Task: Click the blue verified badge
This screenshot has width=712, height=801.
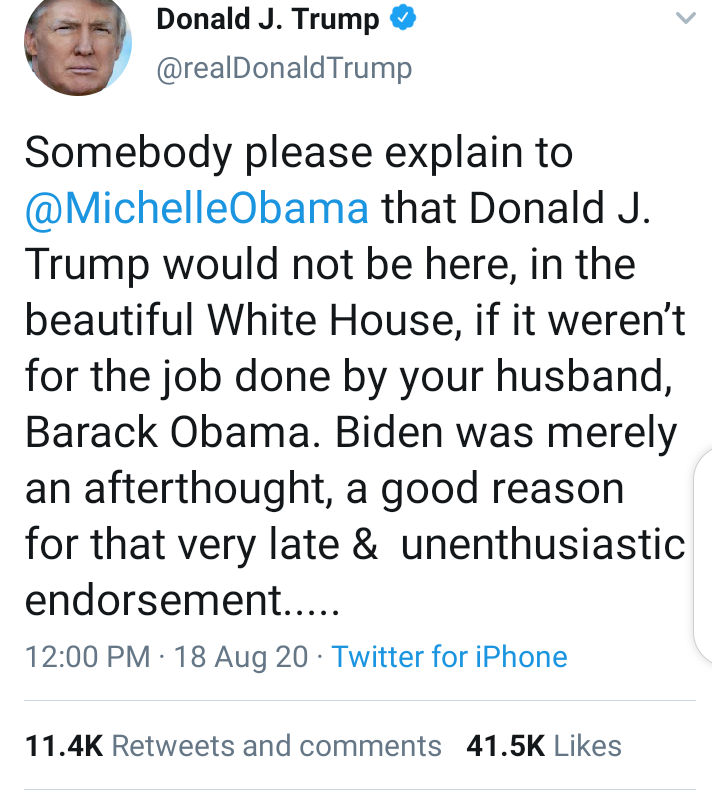Action: click(x=402, y=20)
